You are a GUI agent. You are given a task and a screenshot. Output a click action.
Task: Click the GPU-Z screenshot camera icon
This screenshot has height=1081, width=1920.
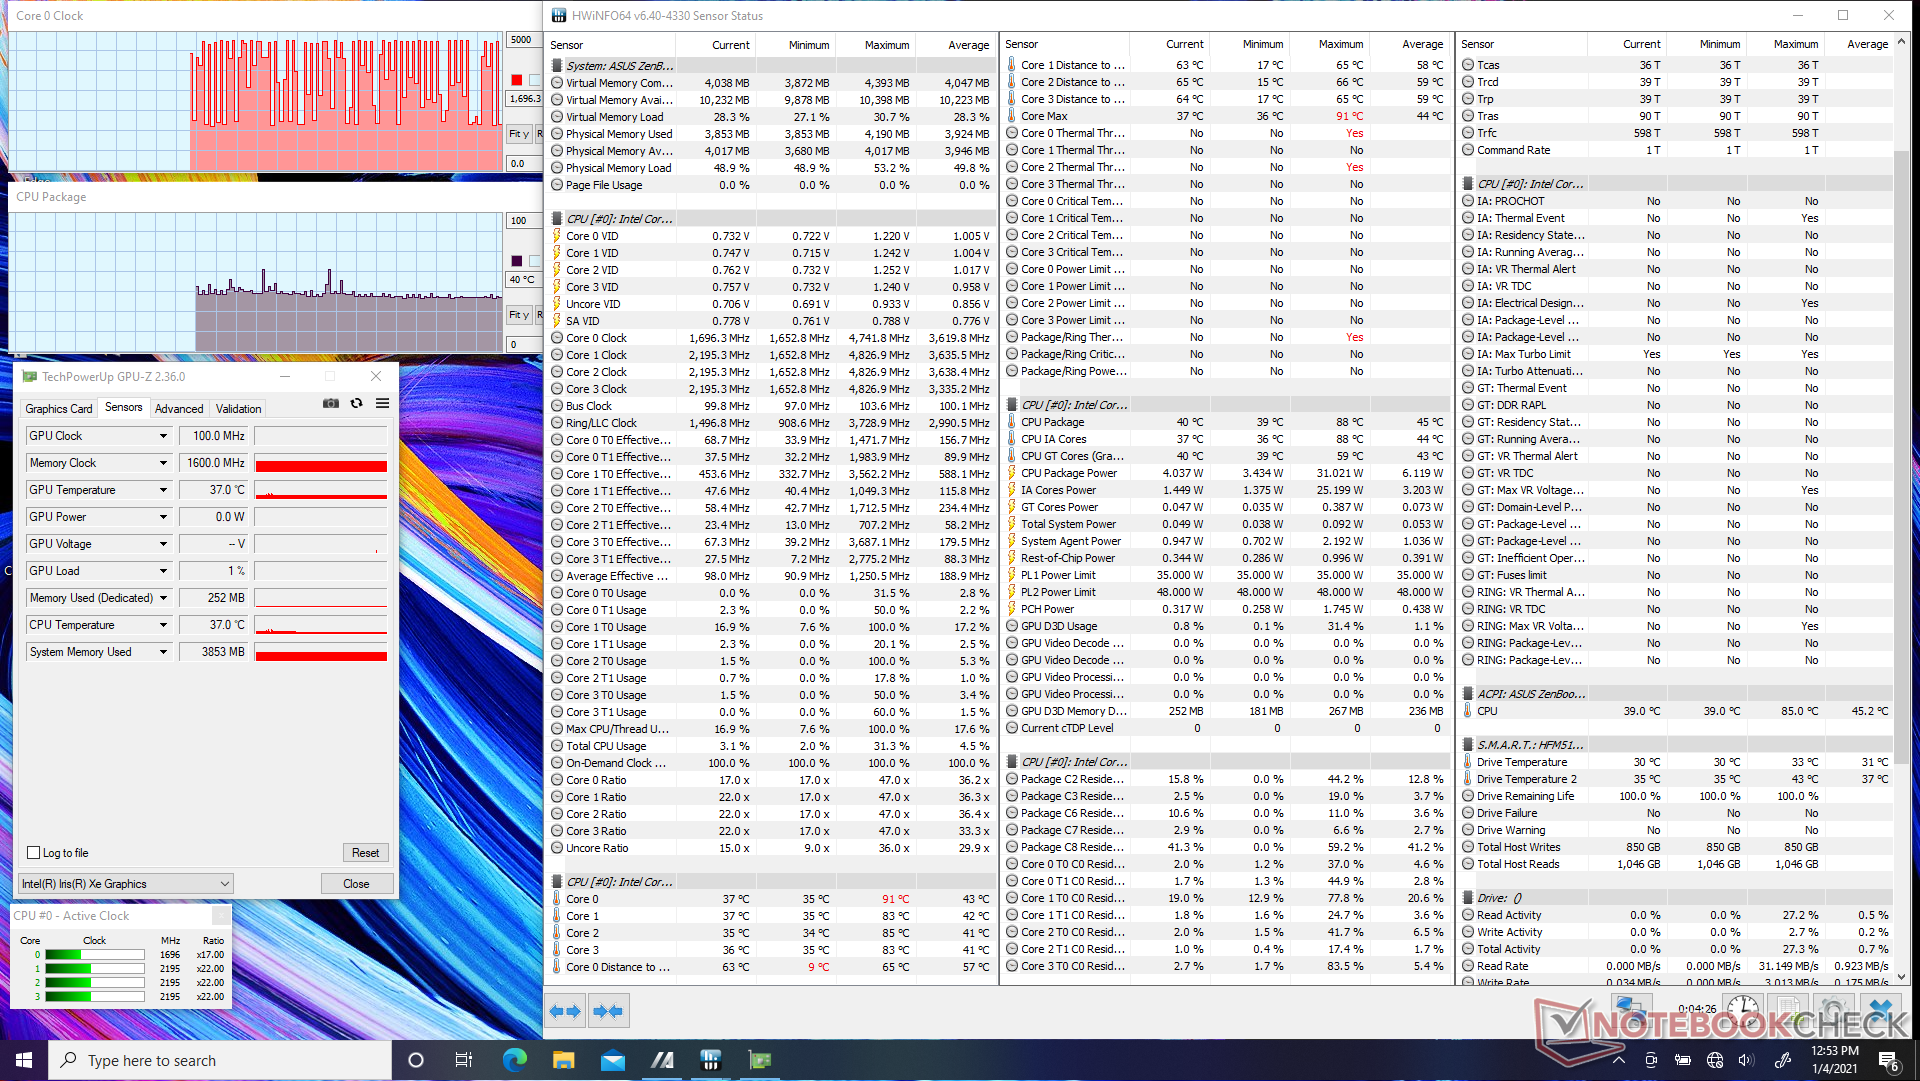pyautogui.click(x=331, y=404)
